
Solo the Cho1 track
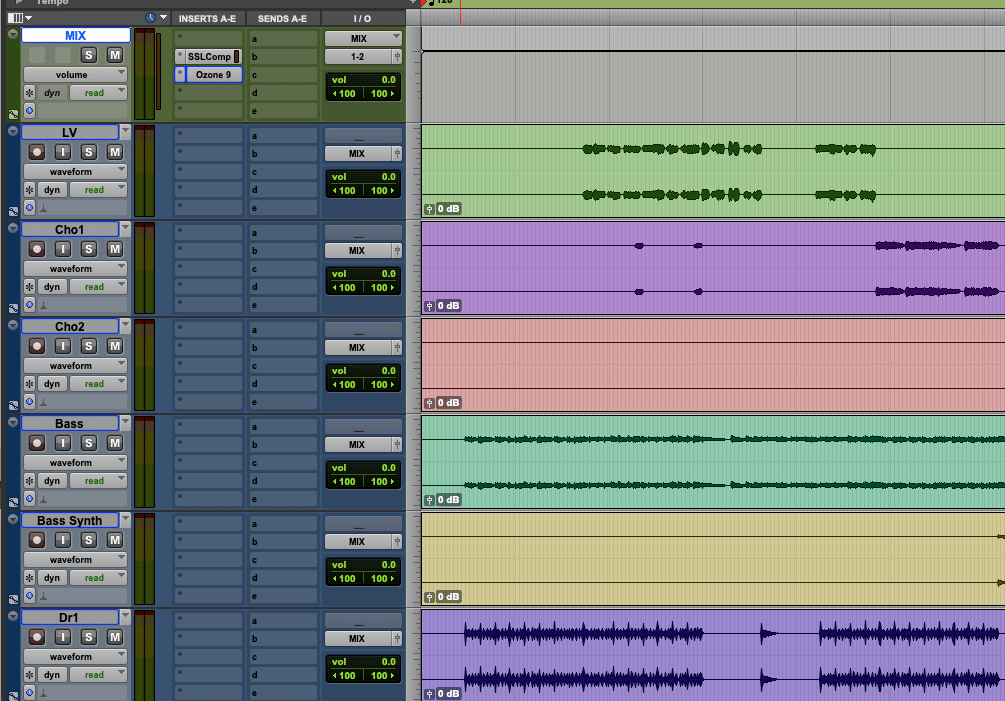[89, 249]
